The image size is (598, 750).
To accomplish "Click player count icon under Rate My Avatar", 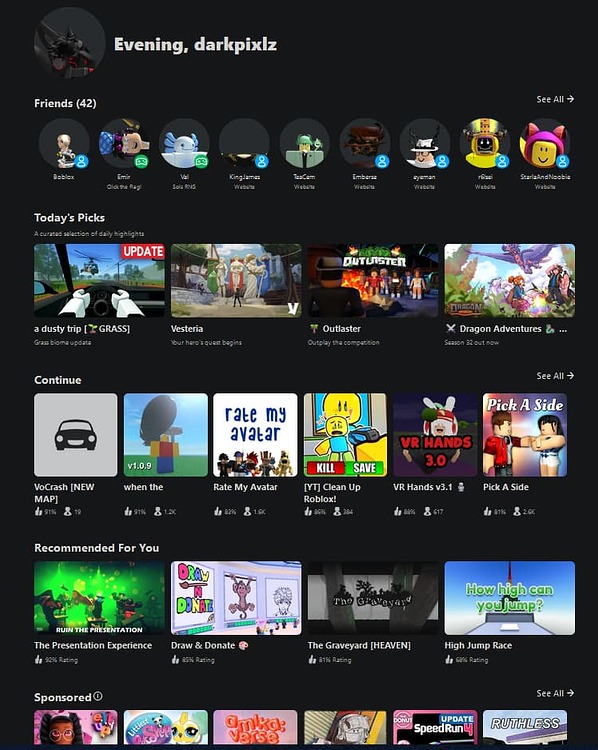I will tap(247, 511).
